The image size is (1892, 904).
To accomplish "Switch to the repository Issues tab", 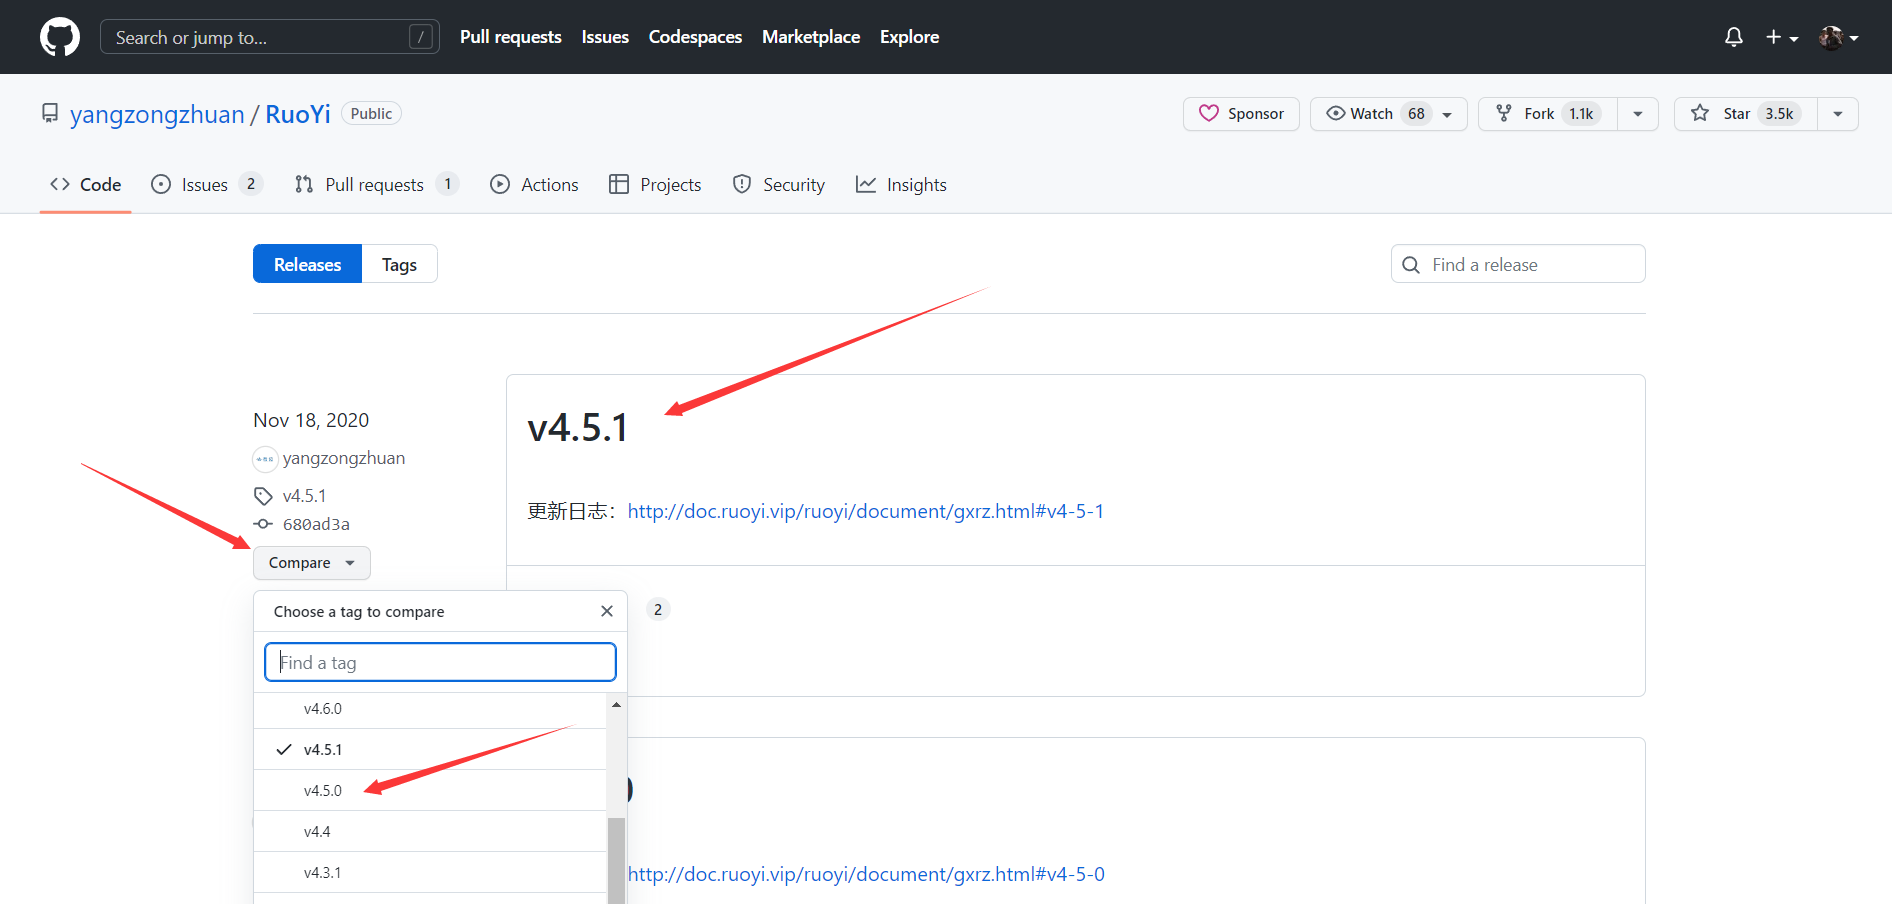I will coord(206,185).
